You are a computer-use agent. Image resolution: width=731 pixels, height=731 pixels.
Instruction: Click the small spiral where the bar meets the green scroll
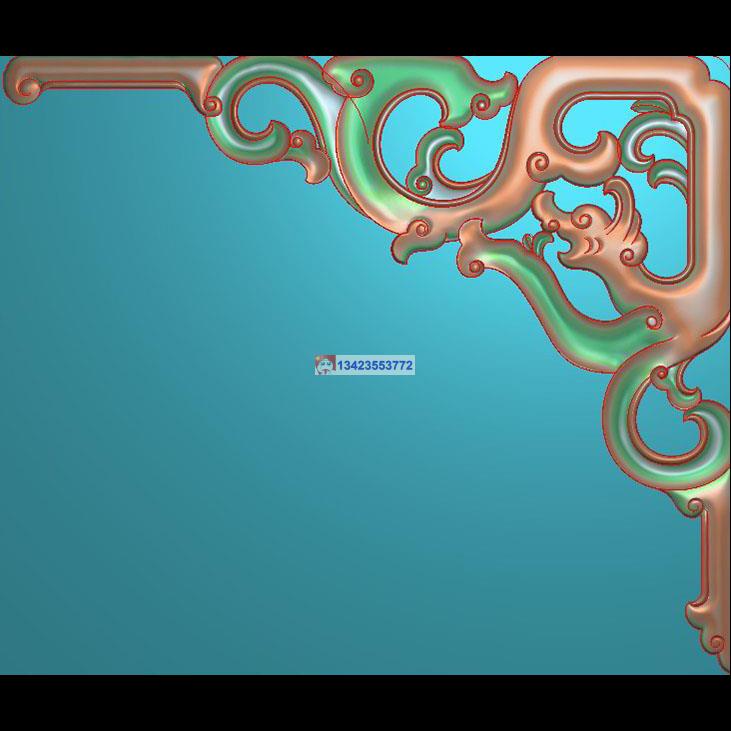[x=211, y=104]
